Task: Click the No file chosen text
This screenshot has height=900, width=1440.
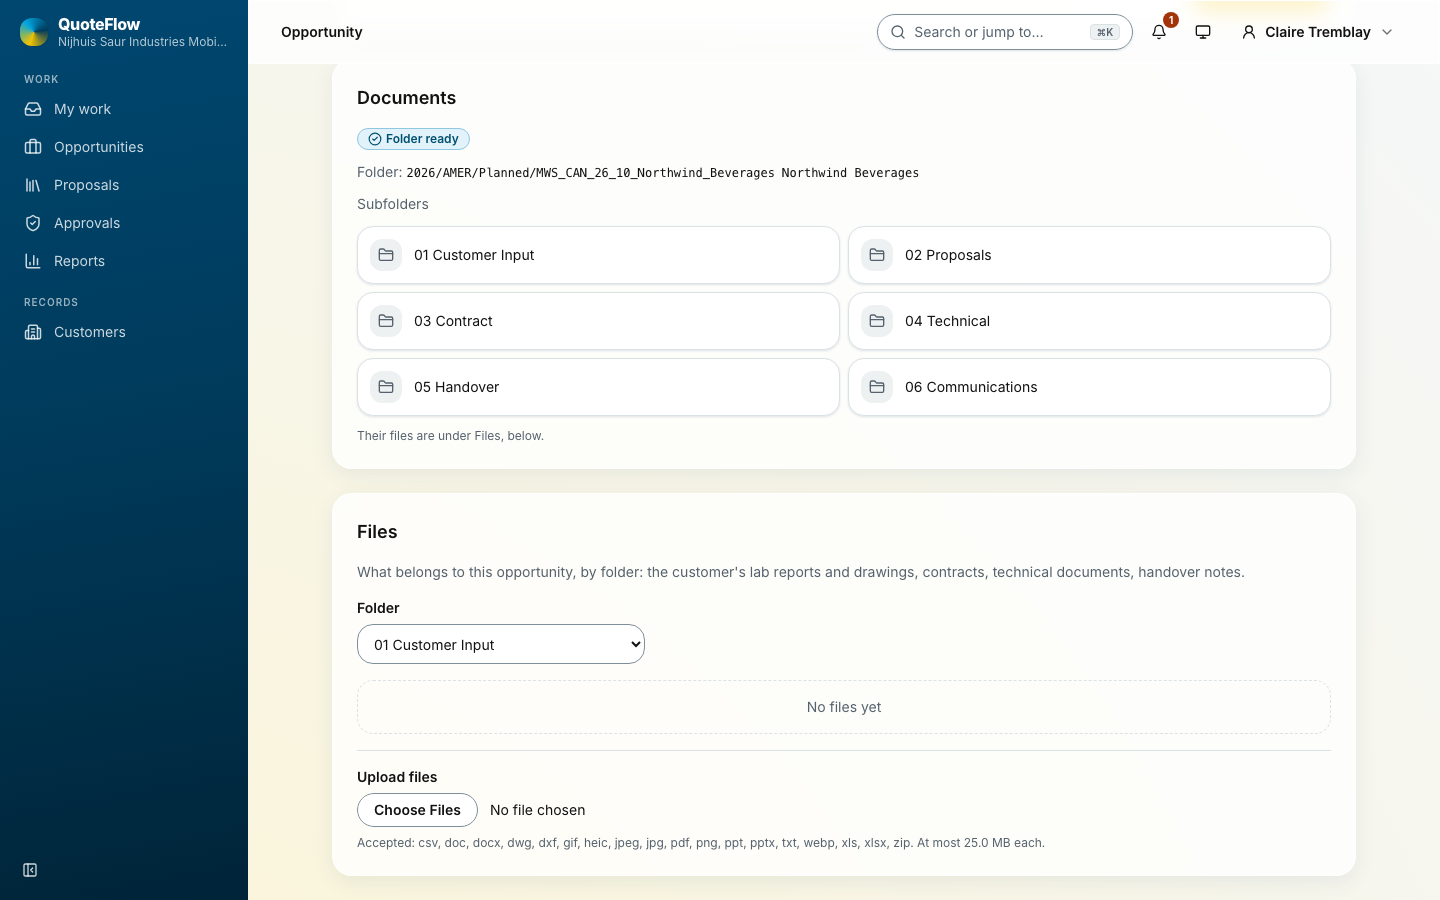Action: (538, 810)
